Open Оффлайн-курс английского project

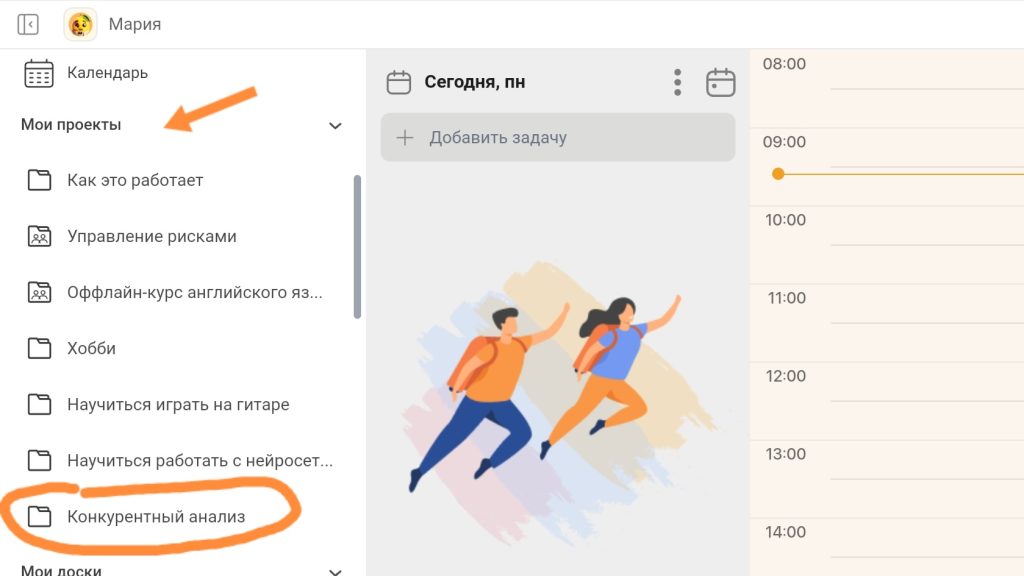195,293
